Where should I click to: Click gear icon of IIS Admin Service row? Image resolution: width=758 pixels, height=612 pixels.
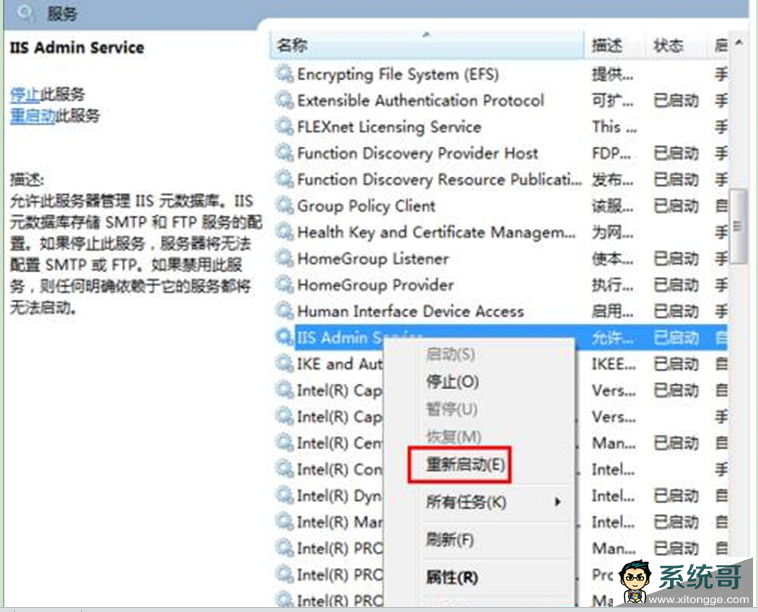(284, 337)
